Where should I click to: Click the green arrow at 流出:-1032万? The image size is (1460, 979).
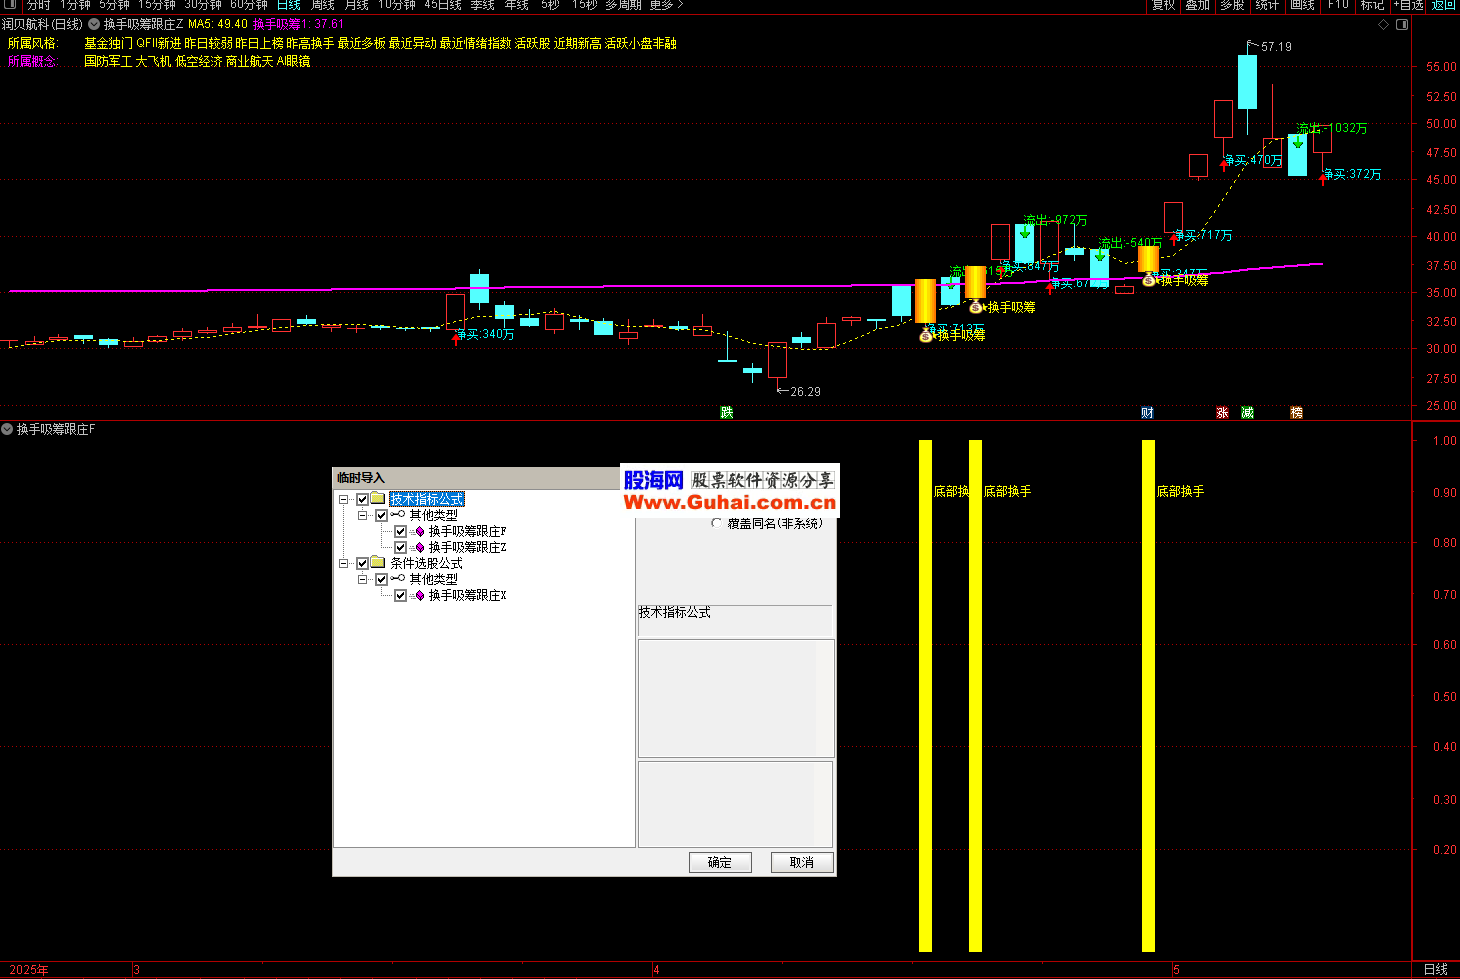(1298, 142)
